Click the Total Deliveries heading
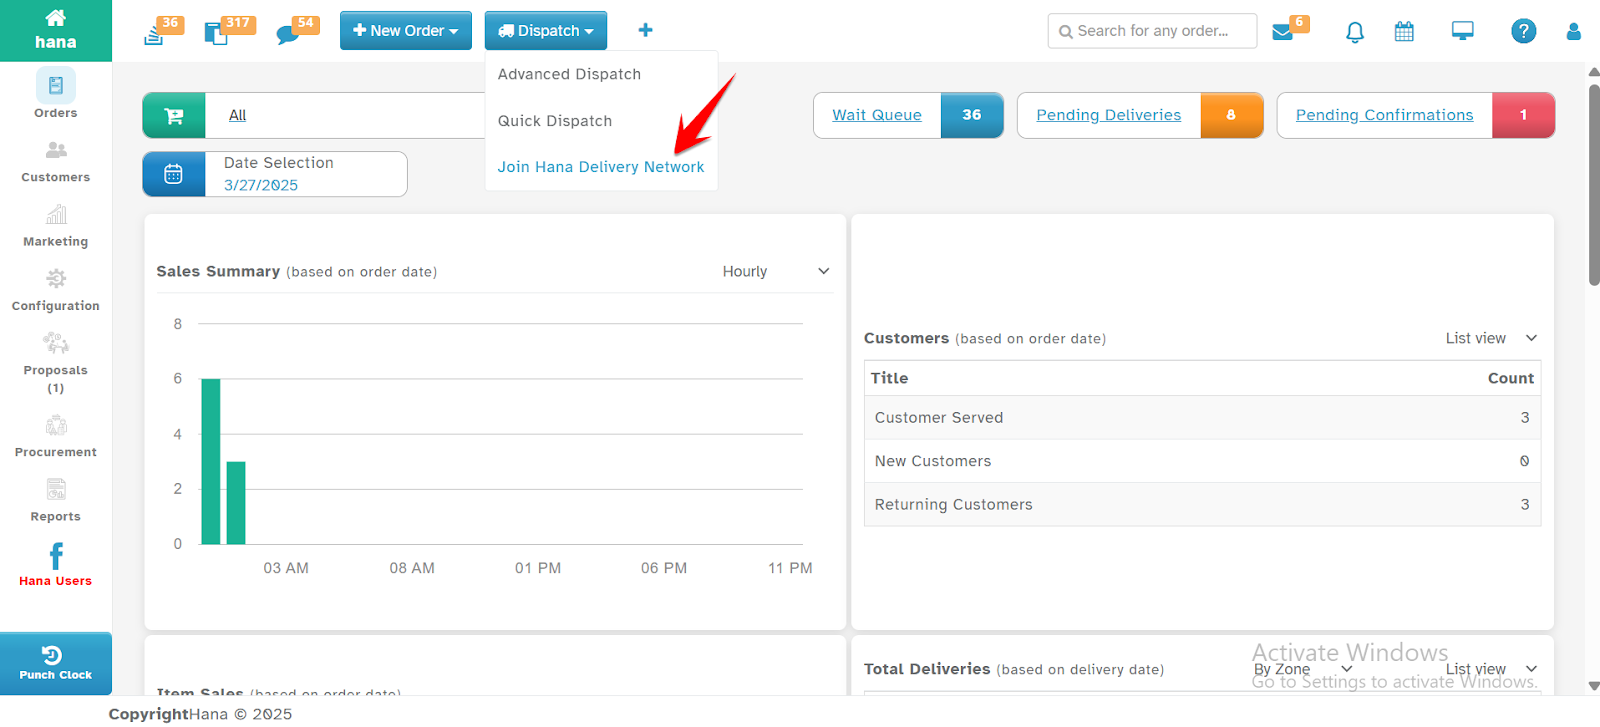Screen dimensions: 1600x727 927,669
